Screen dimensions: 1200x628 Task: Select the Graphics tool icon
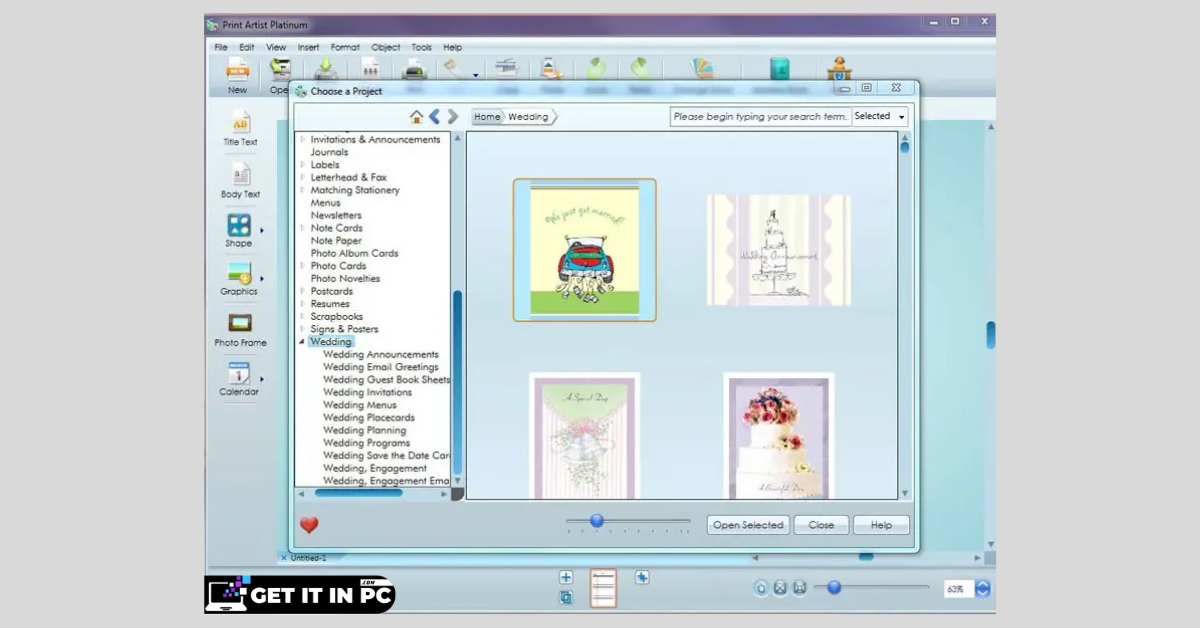pyautogui.click(x=239, y=273)
